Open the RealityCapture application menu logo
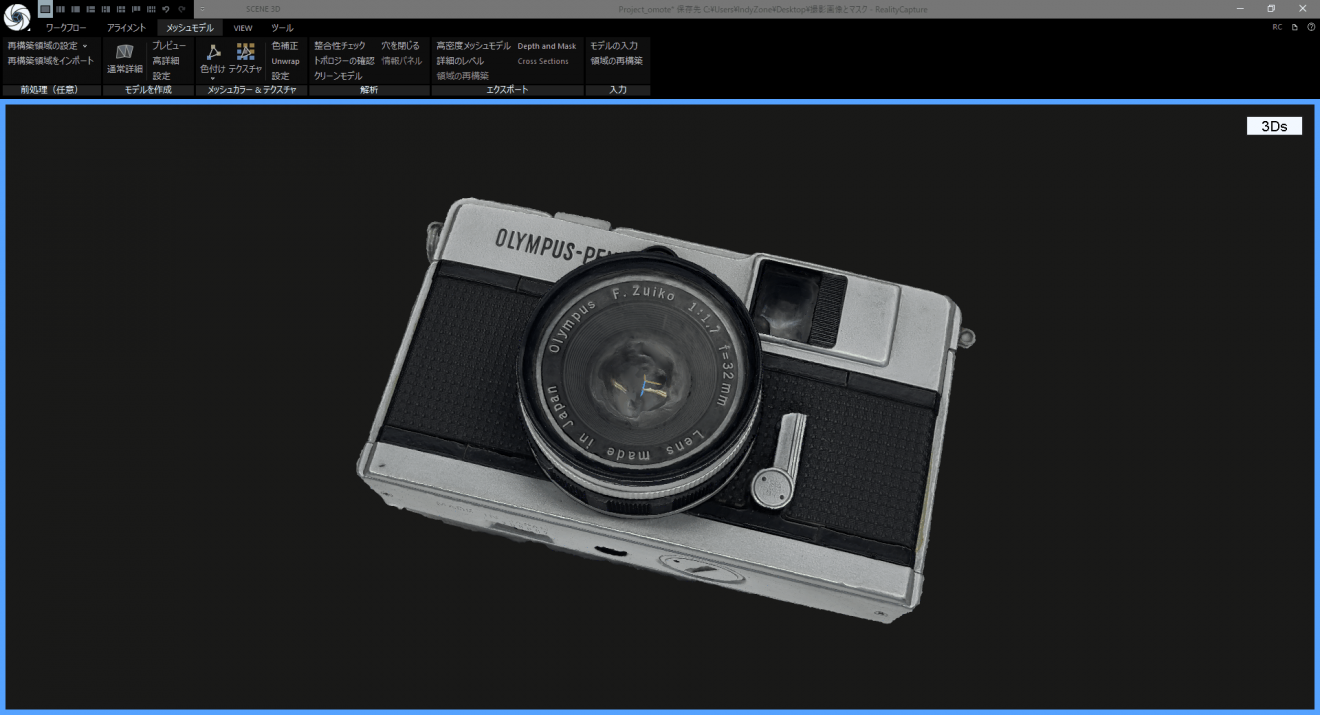Image resolution: width=1320 pixels, height=715 pixels. [15, 17]
